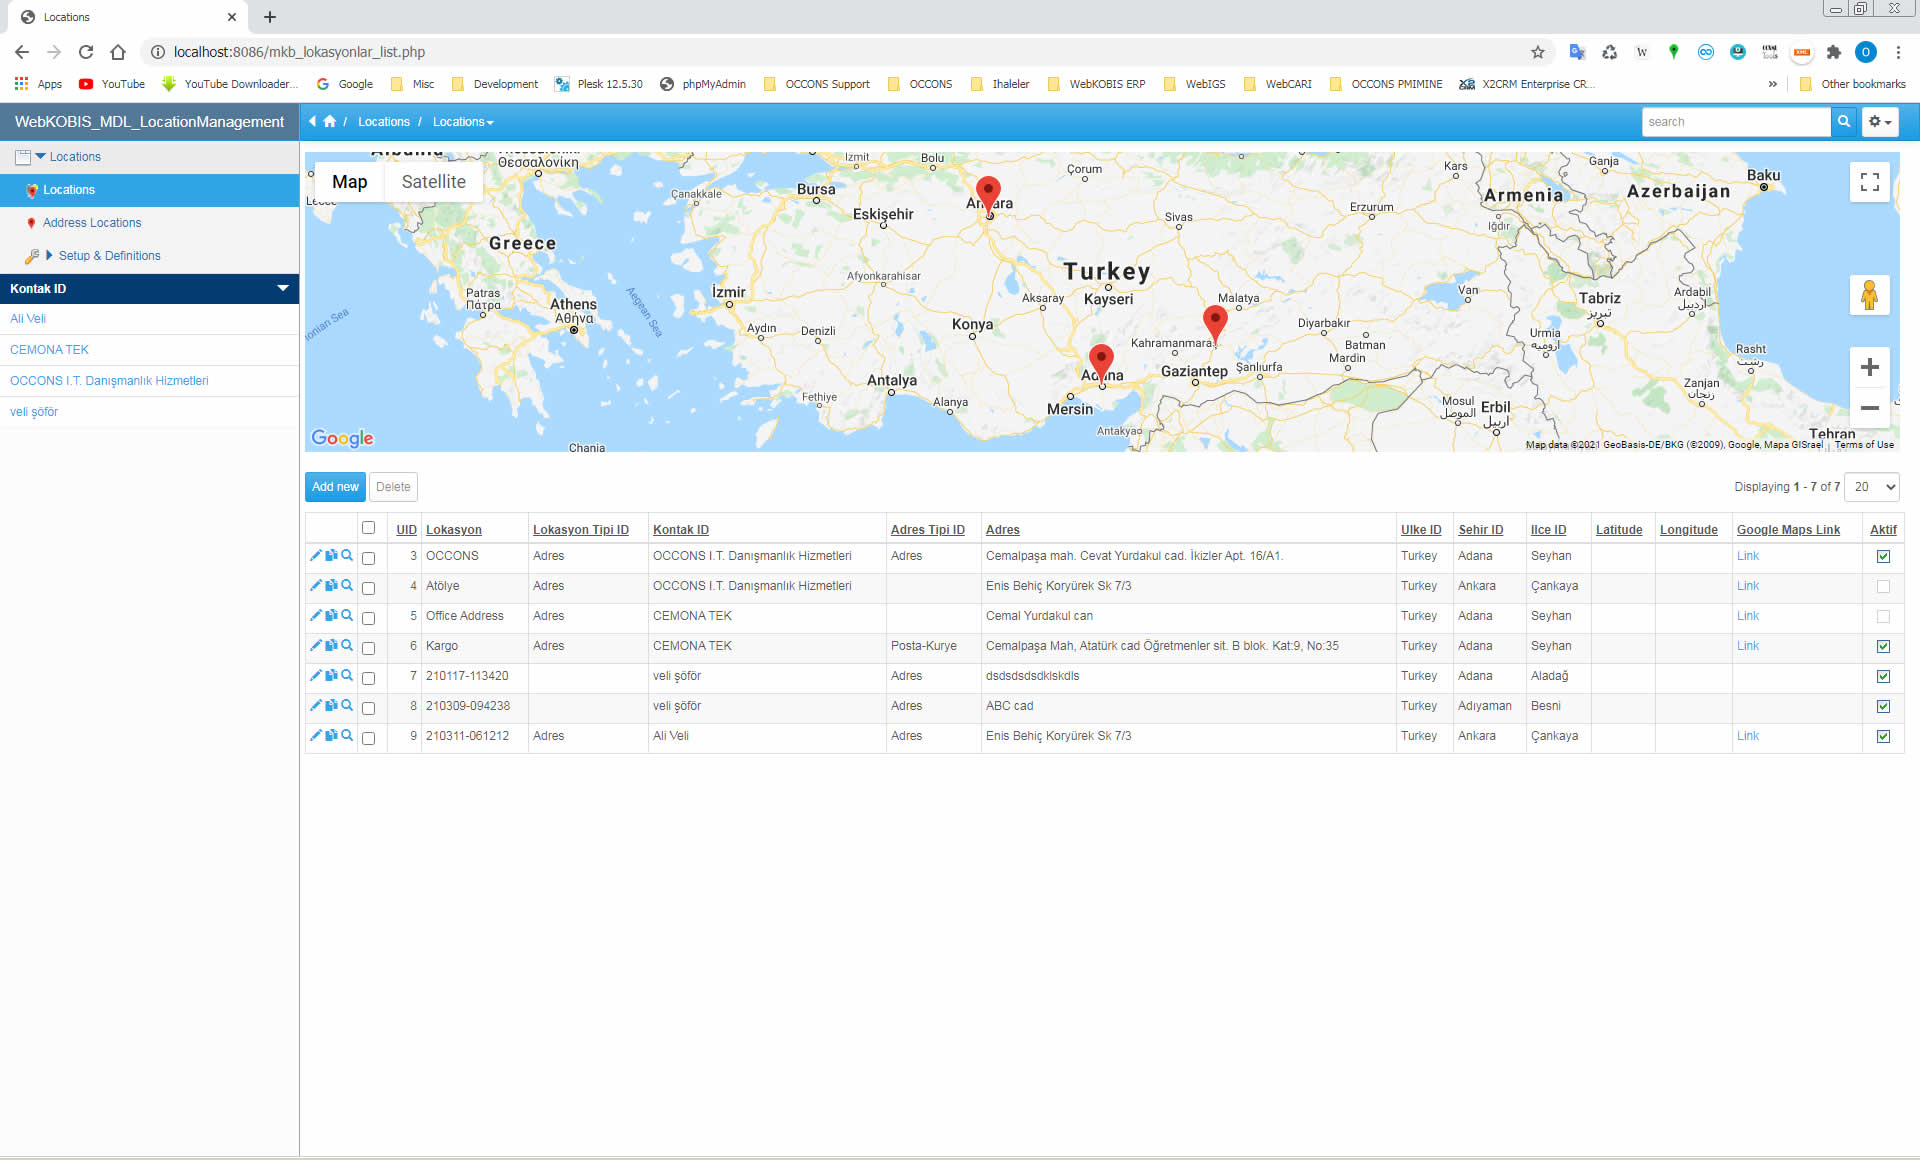
Task: Show more bookmarks with chevron
Action: pyautogui.click(x=1773, y=84)
